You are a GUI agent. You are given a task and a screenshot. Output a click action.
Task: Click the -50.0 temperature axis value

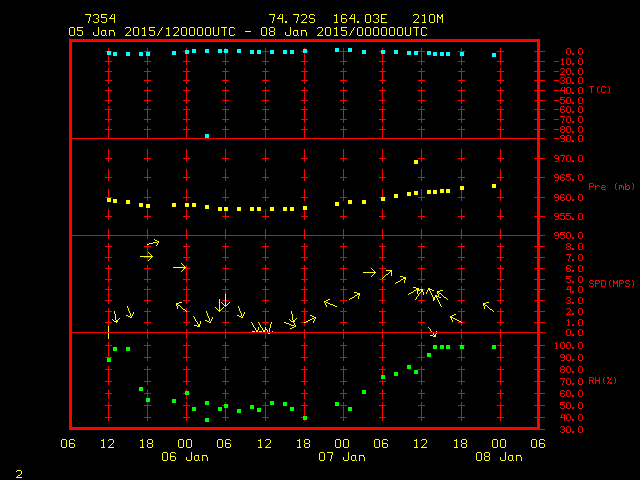[569, 100]
